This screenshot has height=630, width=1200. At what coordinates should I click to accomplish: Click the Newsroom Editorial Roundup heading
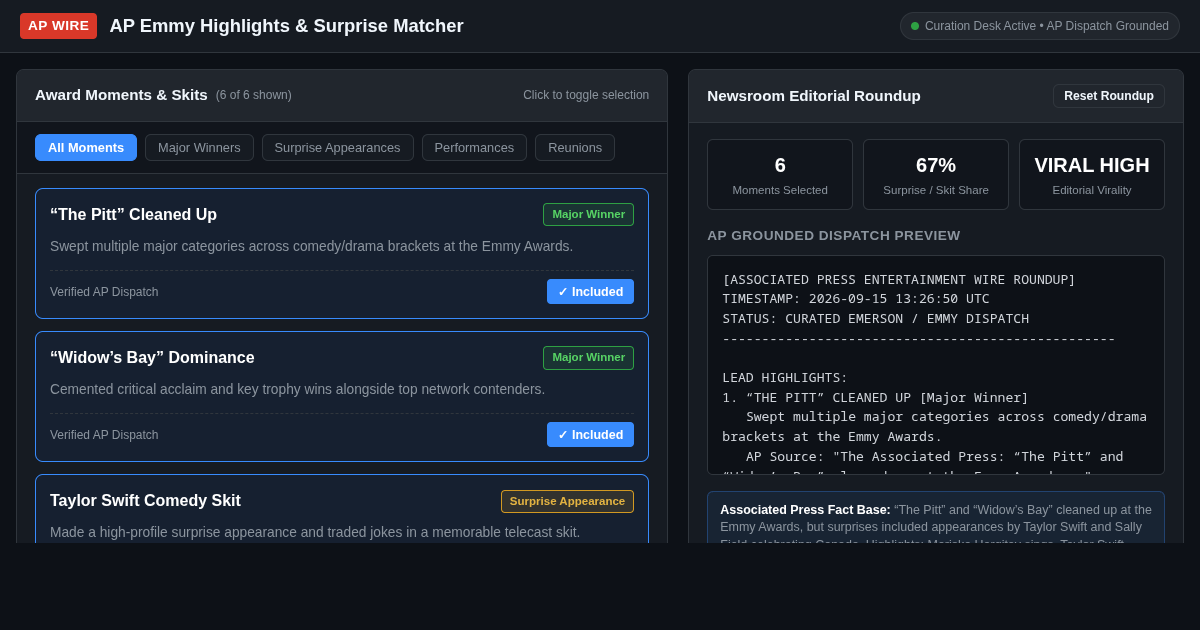click(x=814, y=96)
